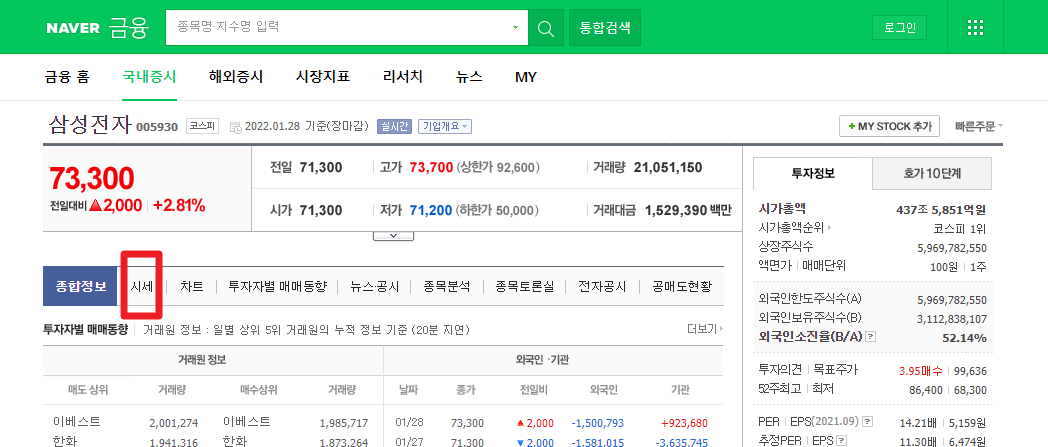Click the 거래량 value 21,051,150
1048x447 pixels.
tap(666, 168)
